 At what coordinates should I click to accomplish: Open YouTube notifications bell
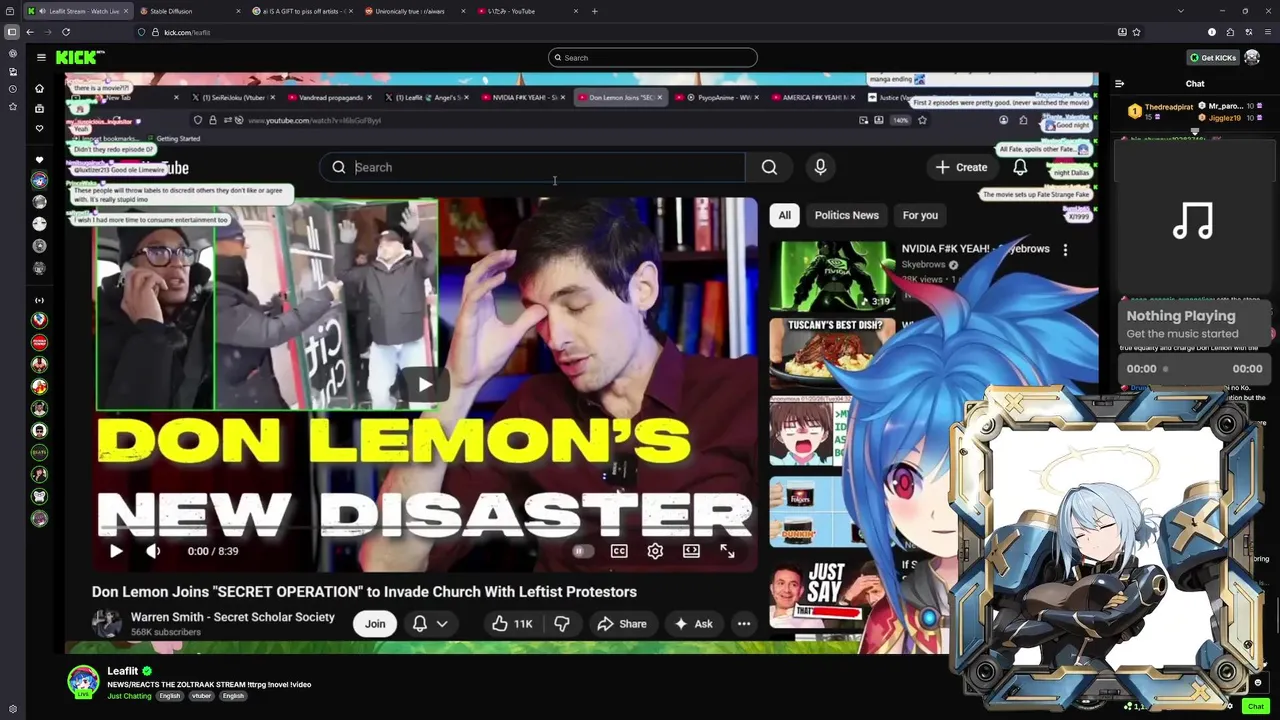1020,167
